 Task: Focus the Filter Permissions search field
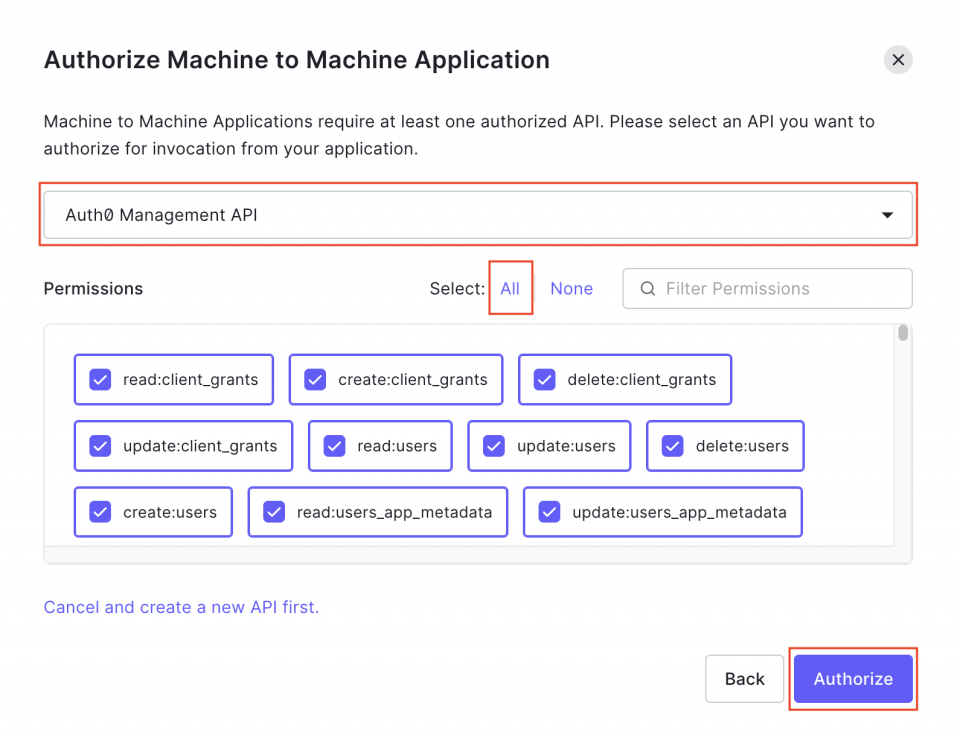[x=767, y=288]
